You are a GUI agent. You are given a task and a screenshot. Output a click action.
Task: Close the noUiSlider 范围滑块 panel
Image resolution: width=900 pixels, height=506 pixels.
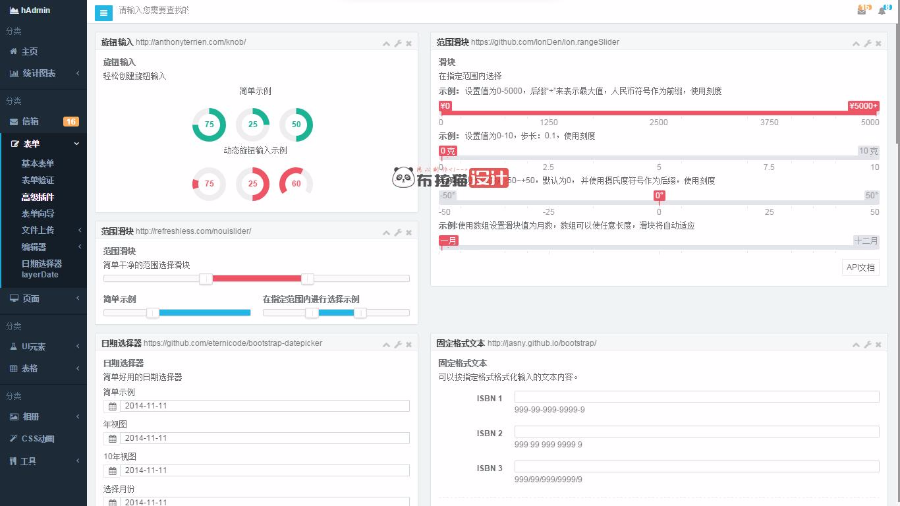point(409,232)
